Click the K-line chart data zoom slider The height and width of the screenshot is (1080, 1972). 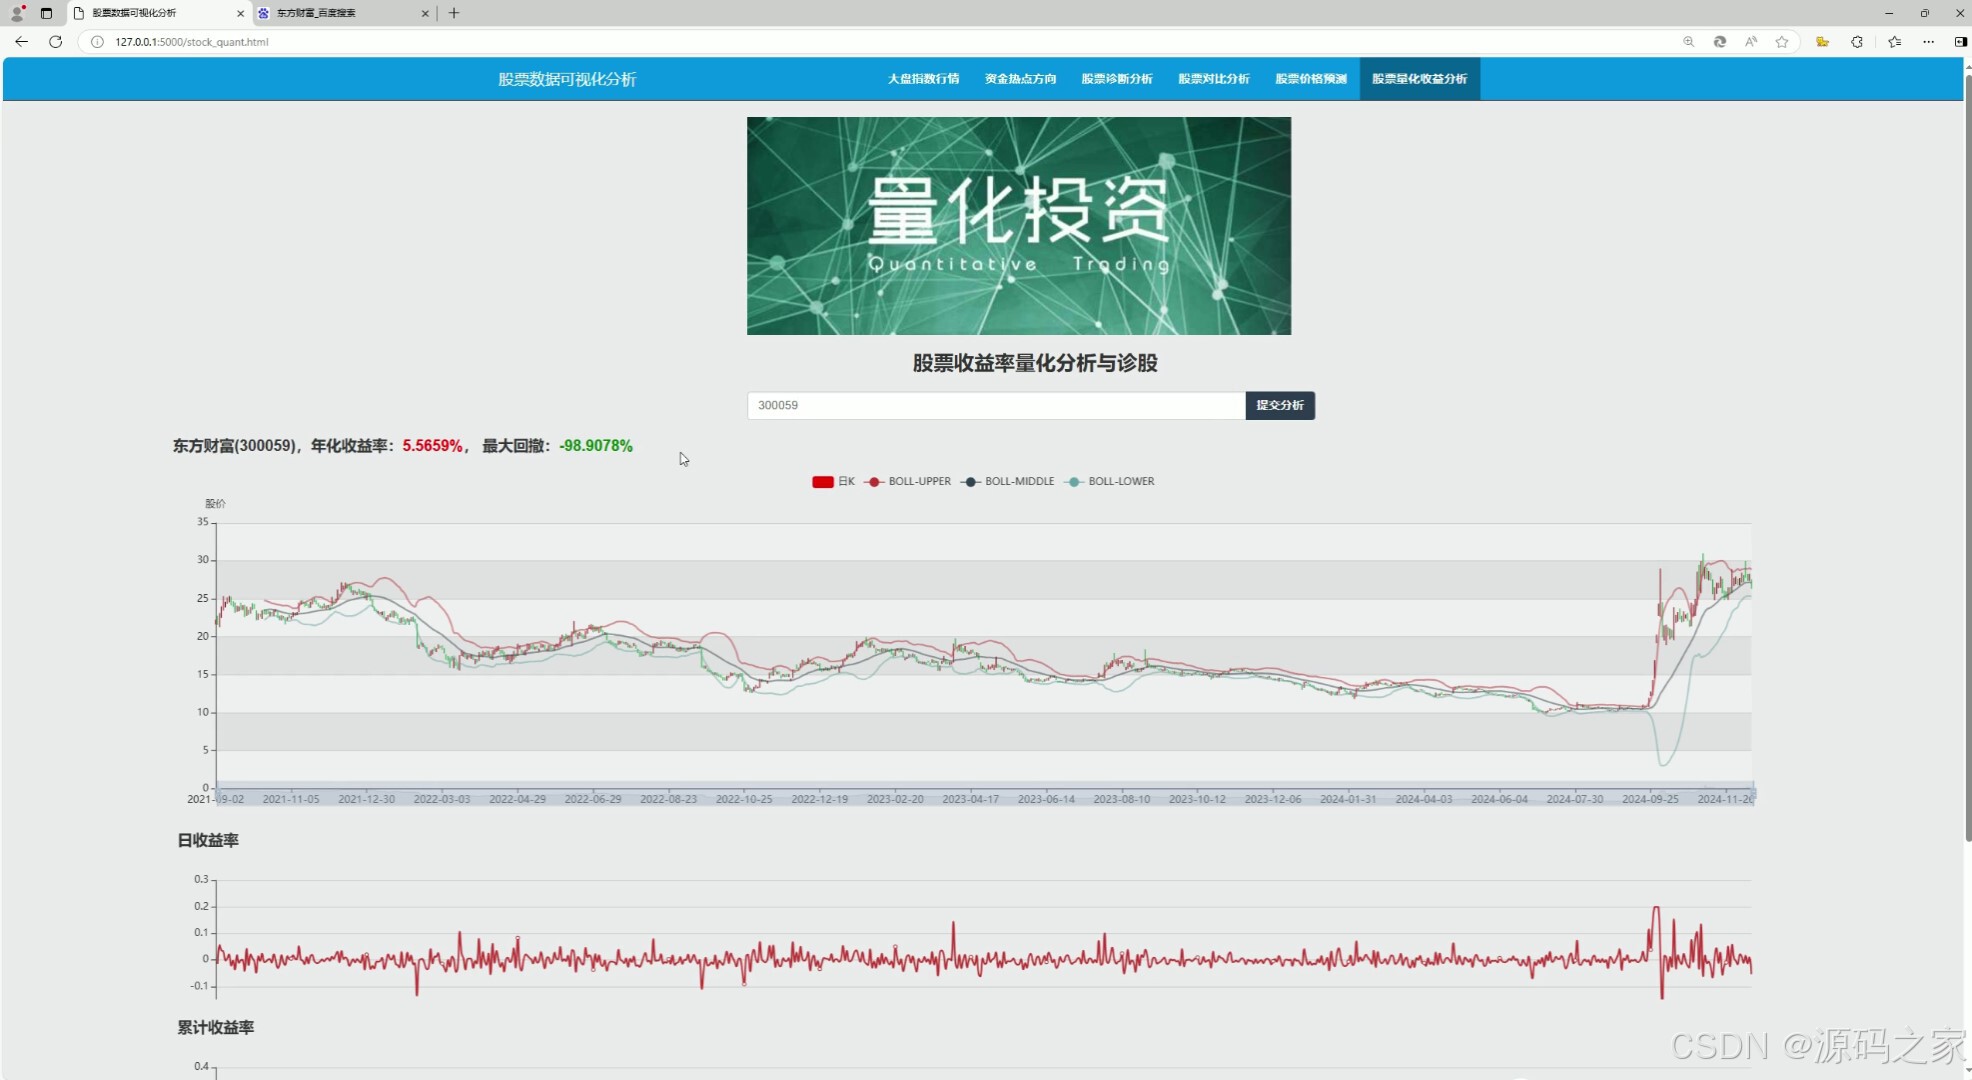985,792
